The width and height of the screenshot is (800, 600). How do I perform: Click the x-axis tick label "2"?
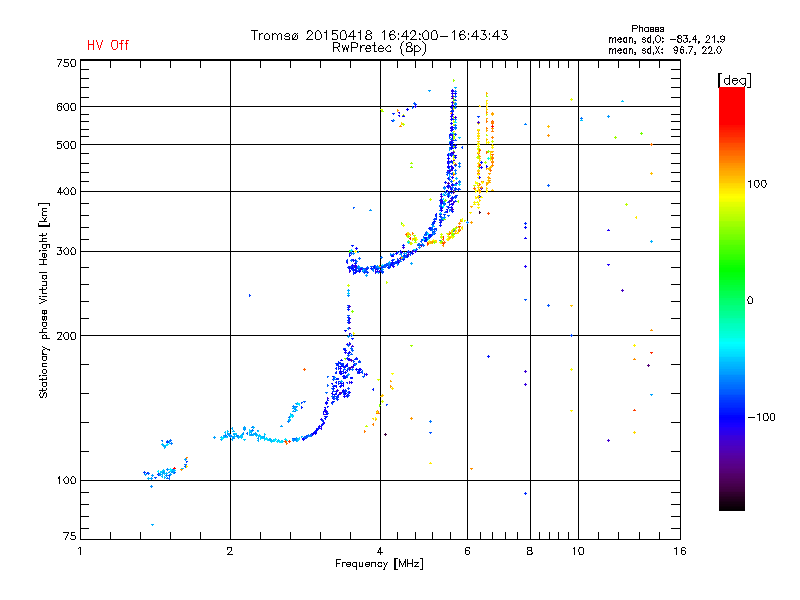(x=230, y=551)
